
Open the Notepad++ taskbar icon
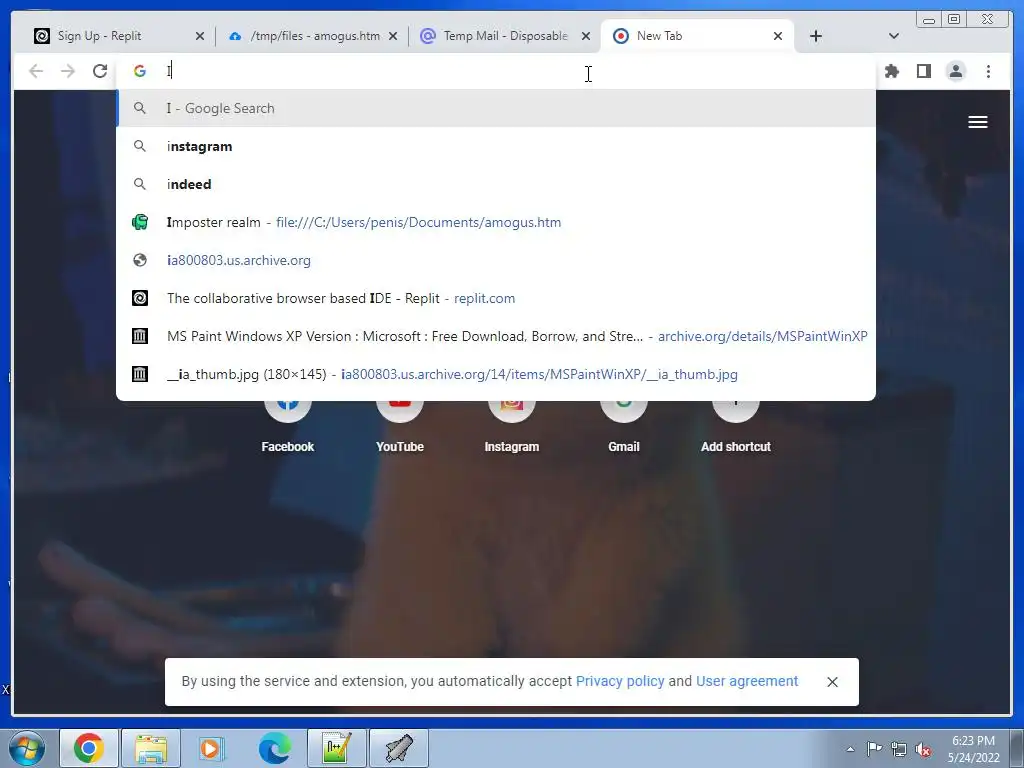coord(337,748)
